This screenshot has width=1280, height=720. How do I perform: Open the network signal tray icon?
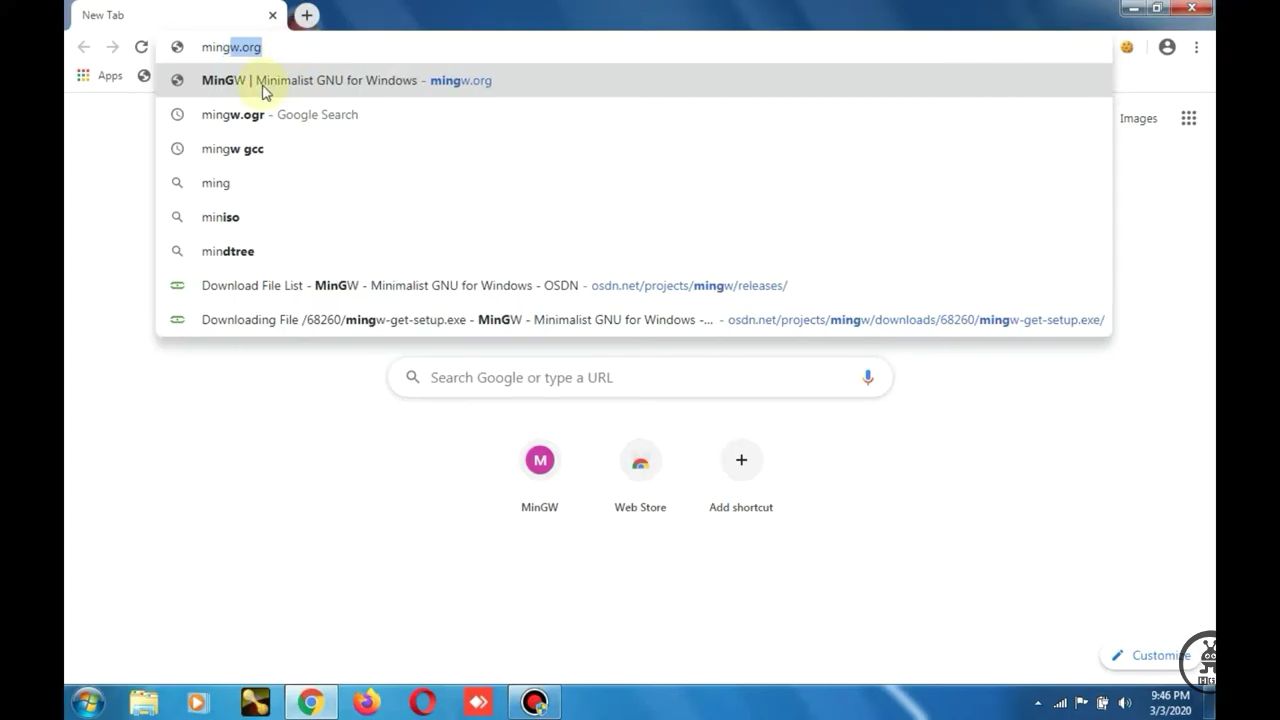tap(1060, 703)
